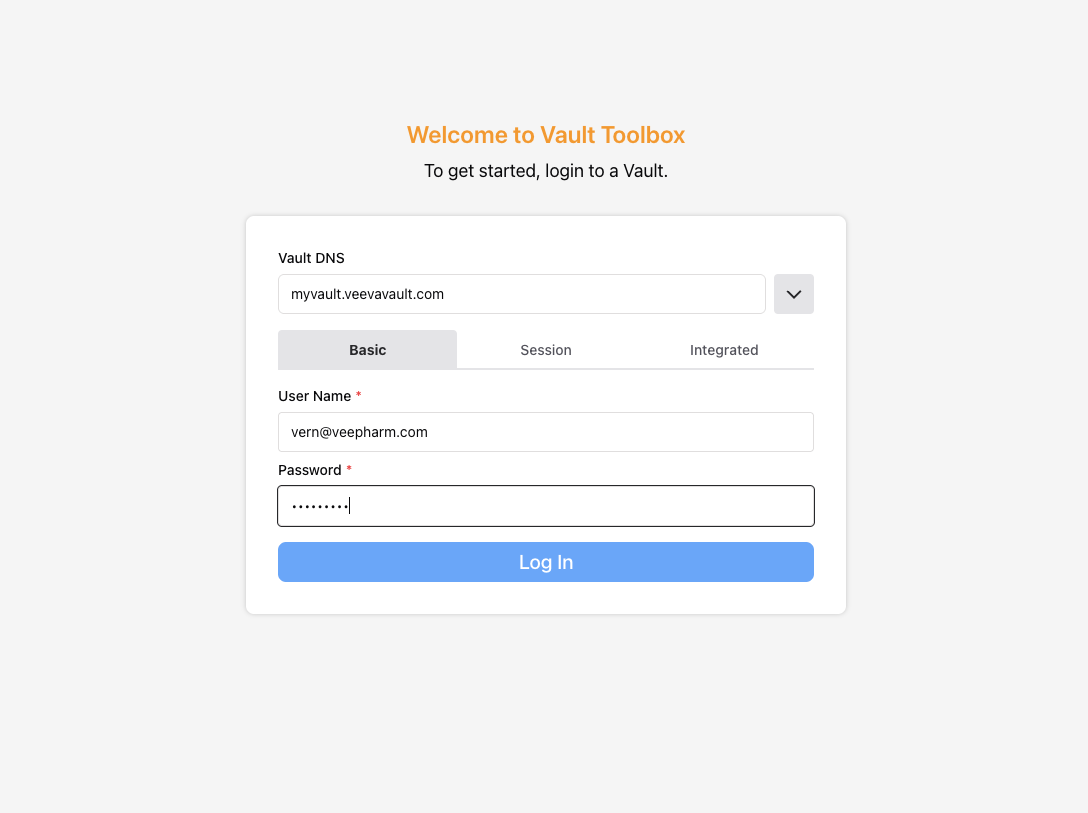Switch to the Basic login tab

367,350
